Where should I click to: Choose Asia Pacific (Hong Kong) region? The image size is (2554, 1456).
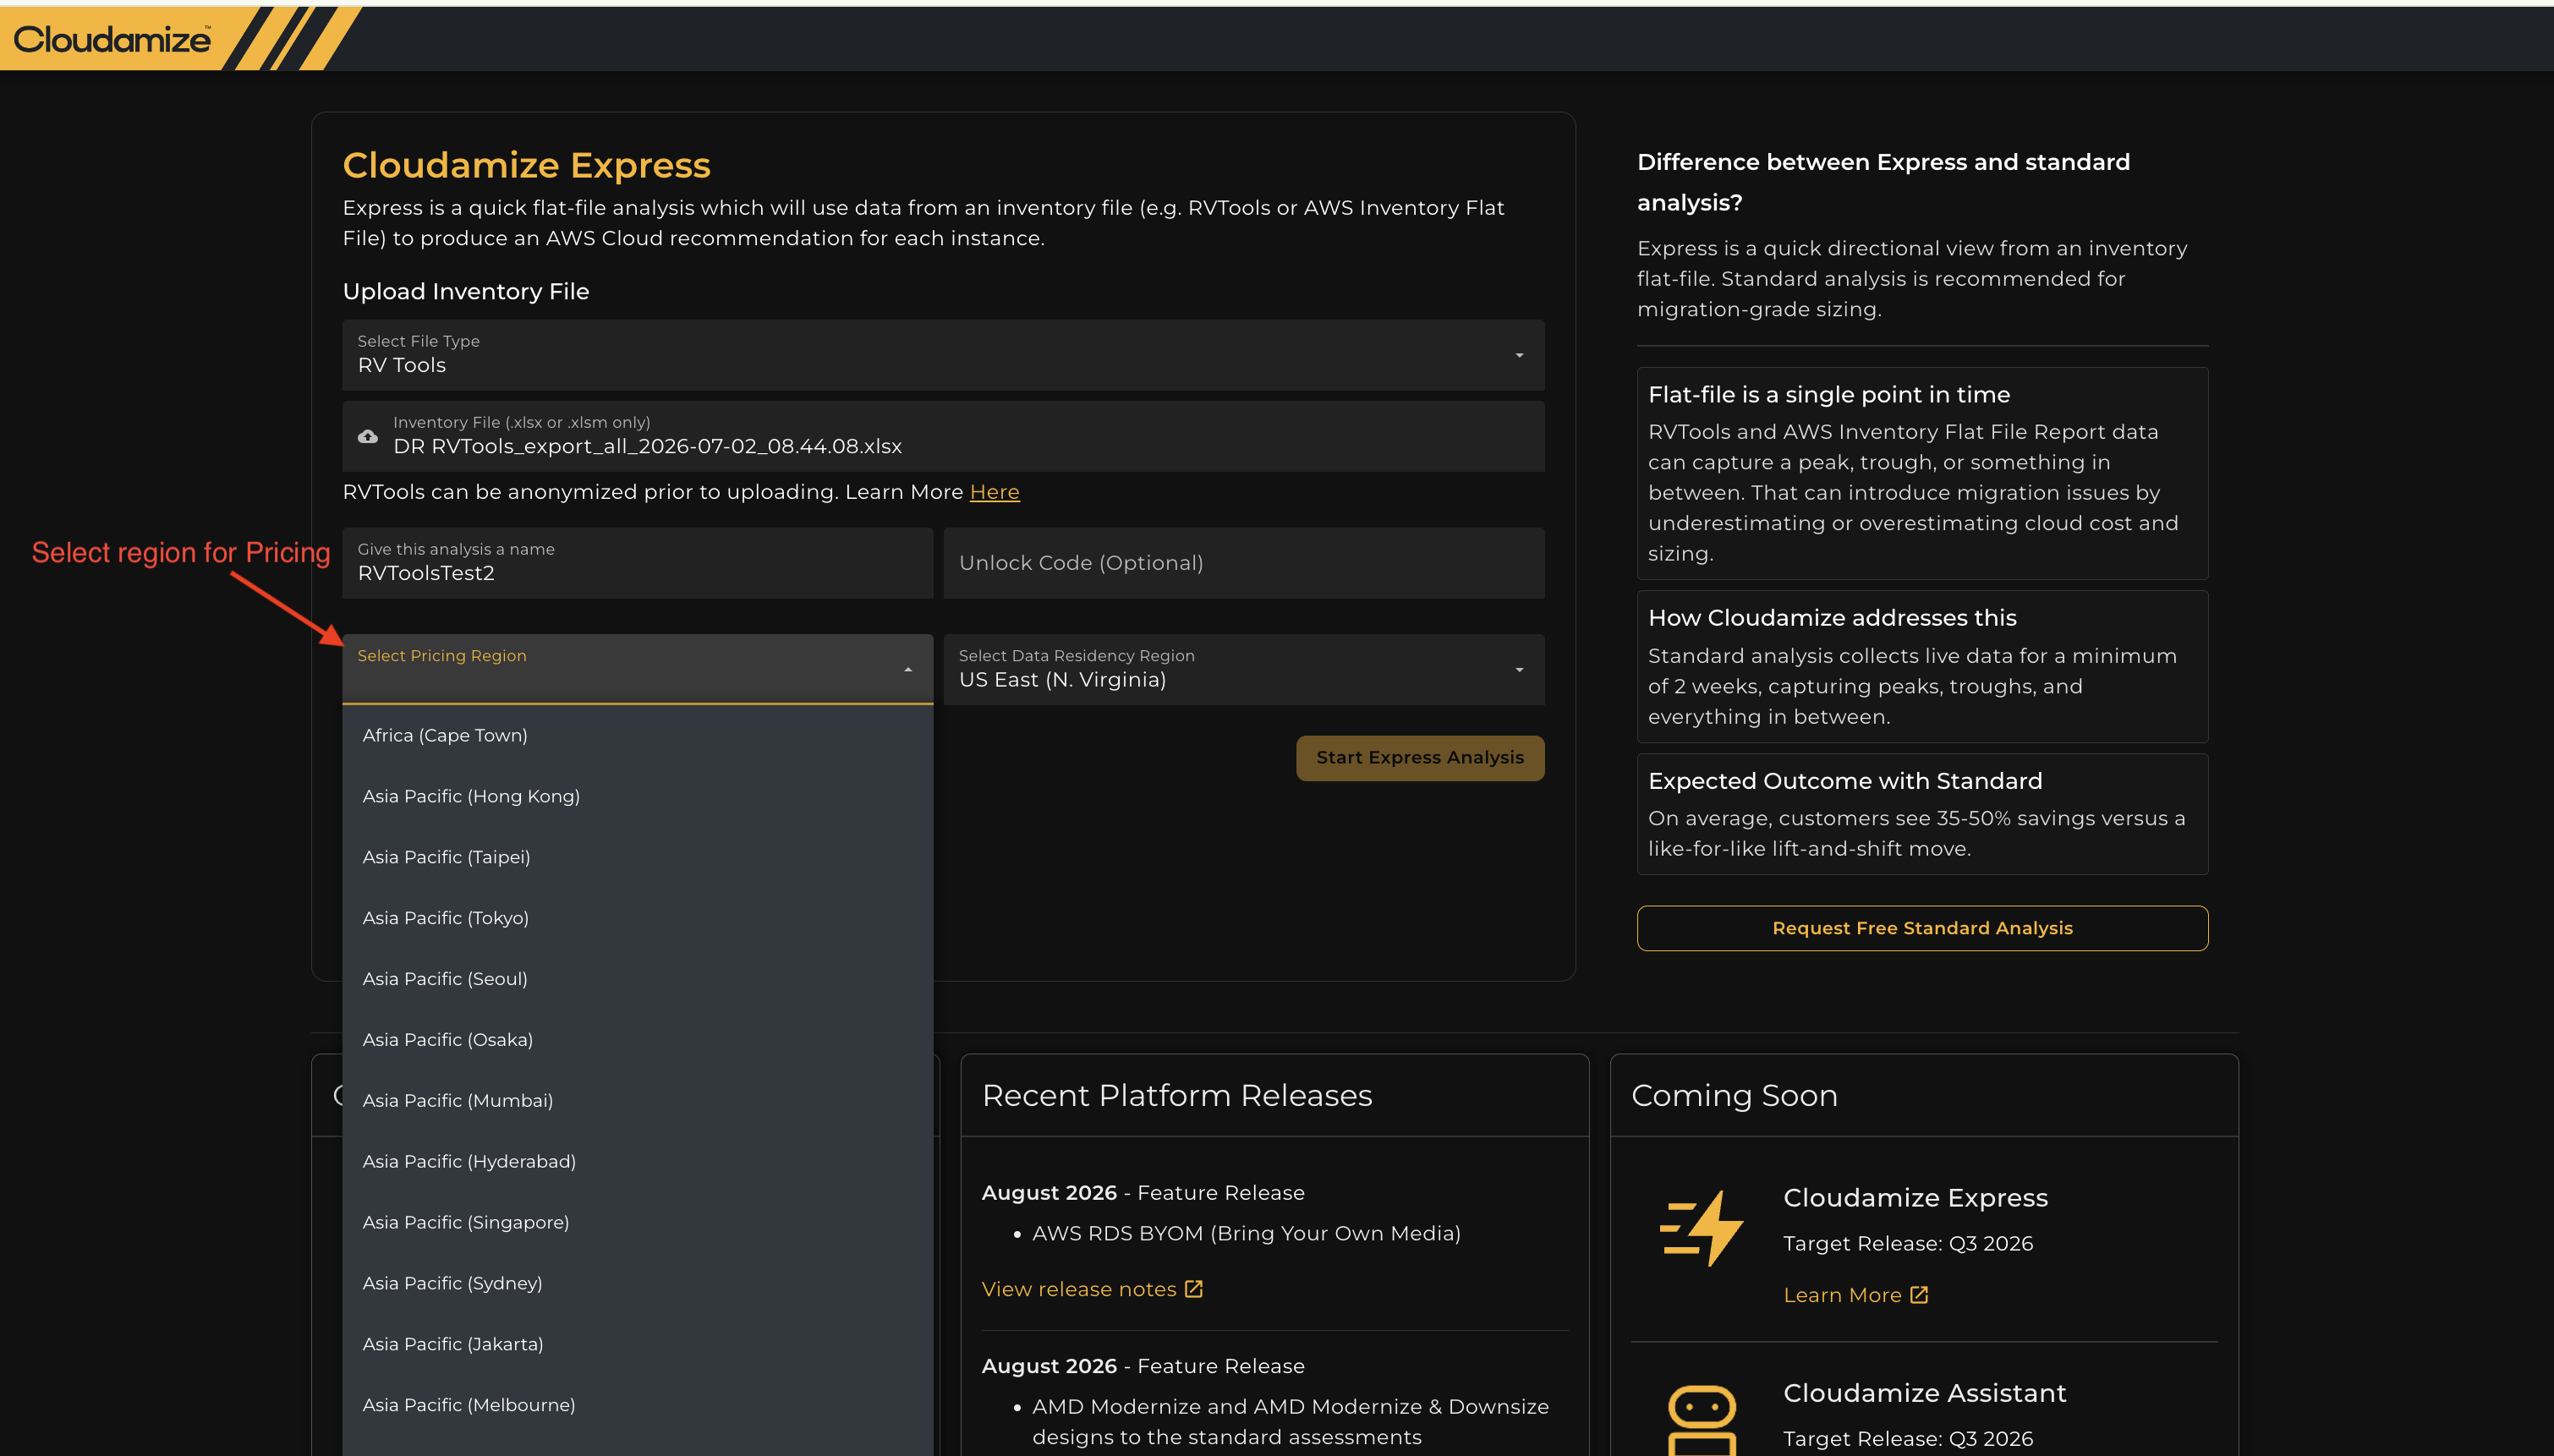(638, 796)
